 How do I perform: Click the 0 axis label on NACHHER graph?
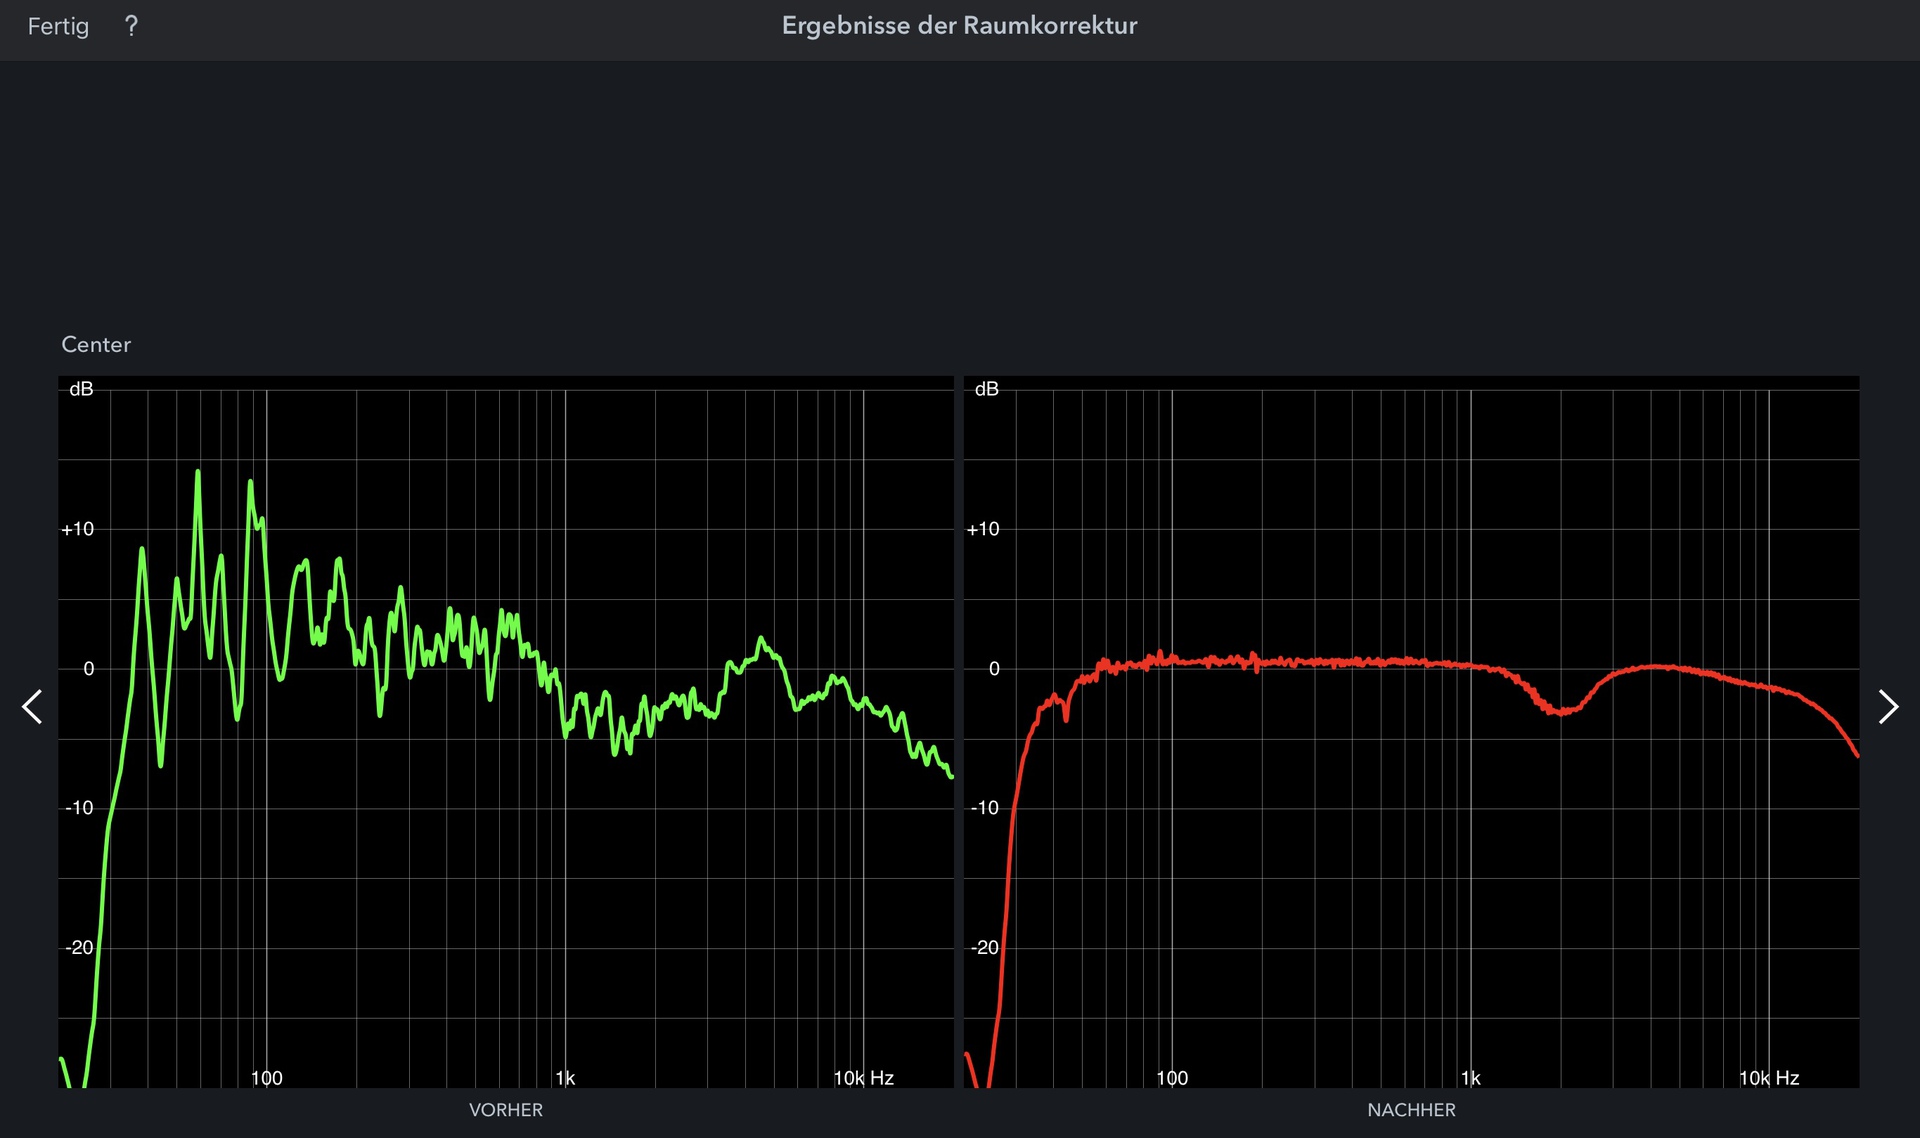click(993, 669)
